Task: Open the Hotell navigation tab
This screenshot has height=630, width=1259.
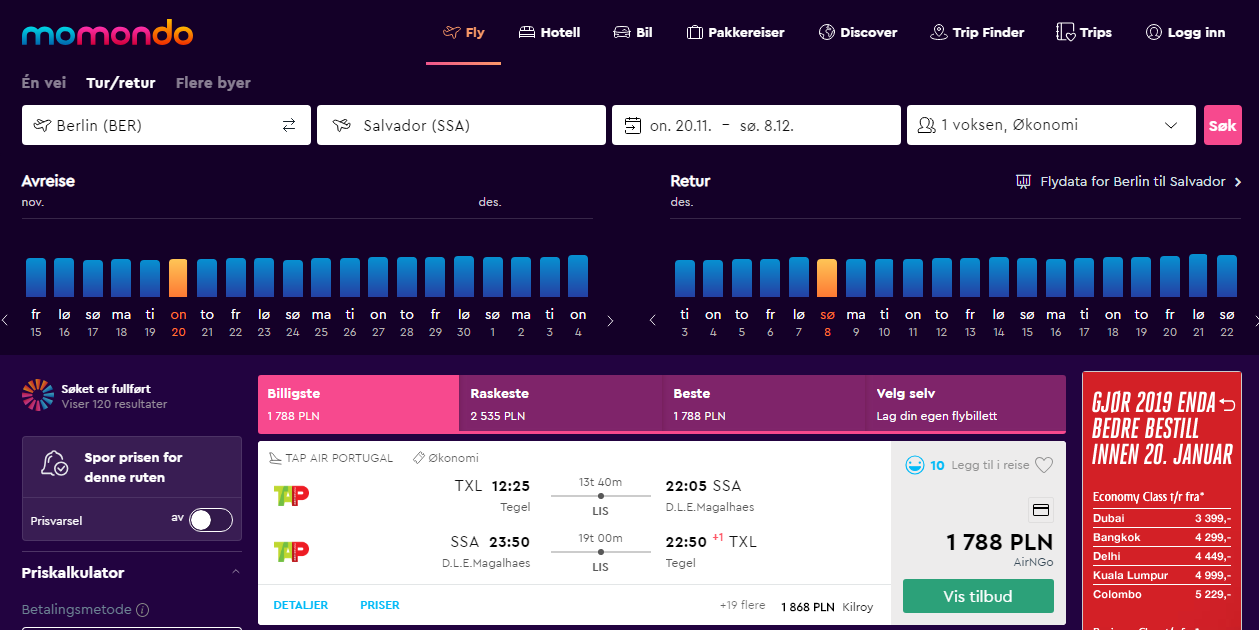Action: (549, 32)
